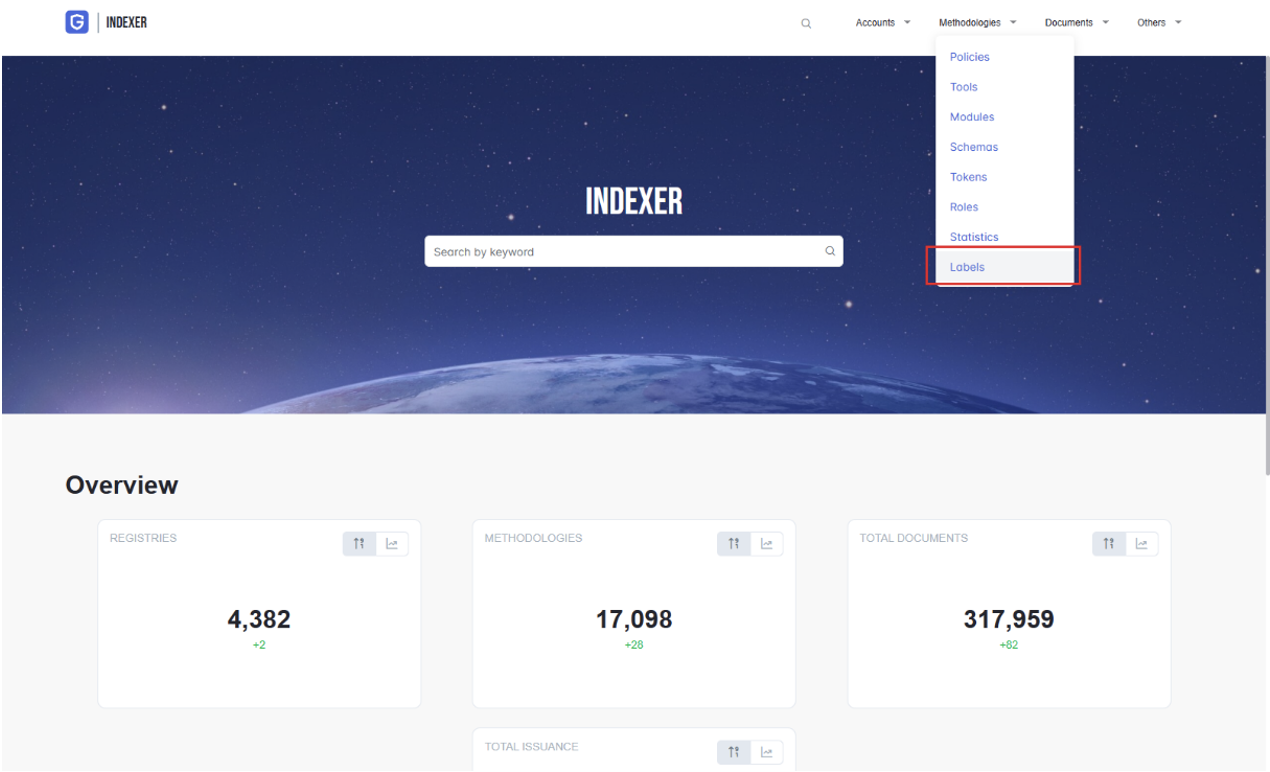Toggle Registries card counter view
The image size is (1270, 772).
click(x=359, y=544)
